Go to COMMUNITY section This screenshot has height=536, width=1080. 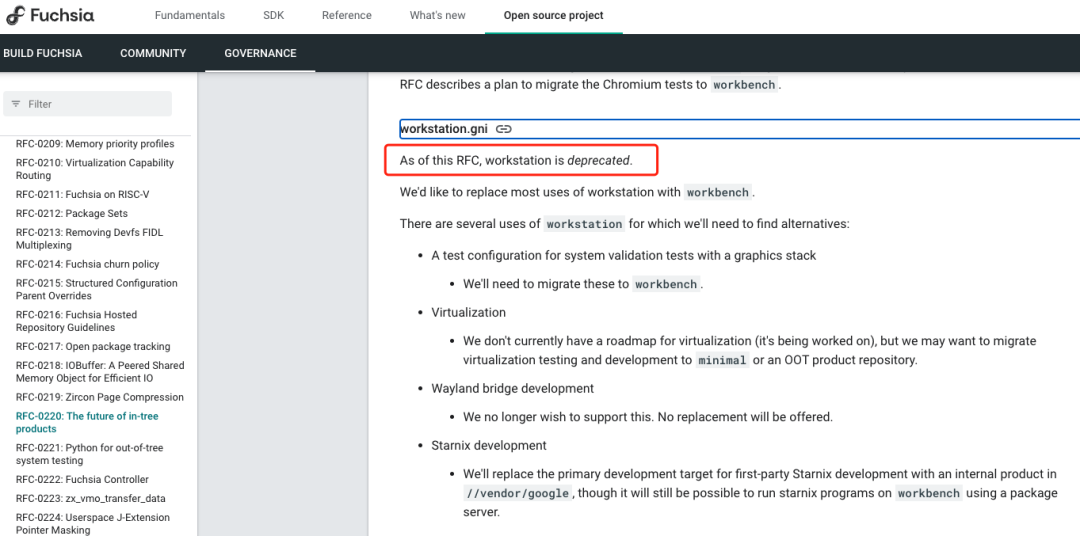(153, 53)
